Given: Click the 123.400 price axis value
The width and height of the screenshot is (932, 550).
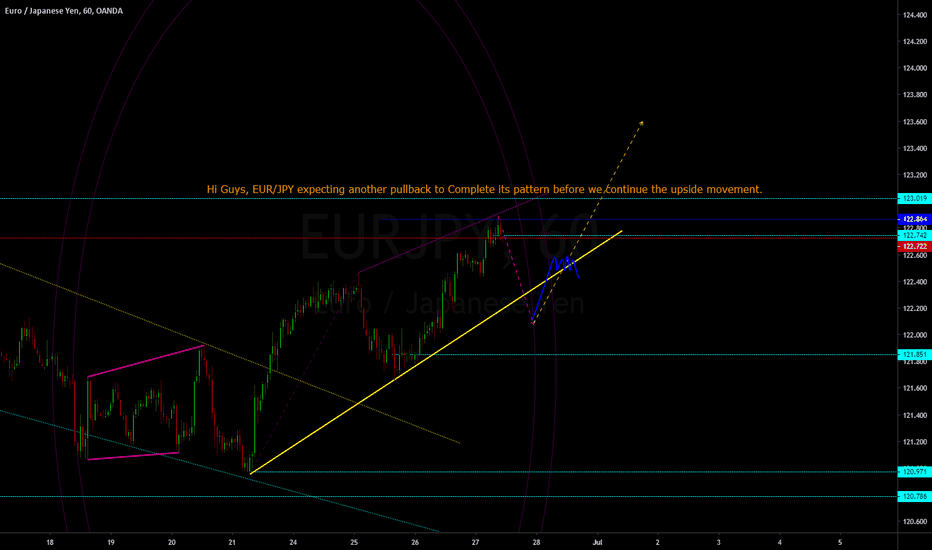Looking at the screenshot, I should (915, 149).
